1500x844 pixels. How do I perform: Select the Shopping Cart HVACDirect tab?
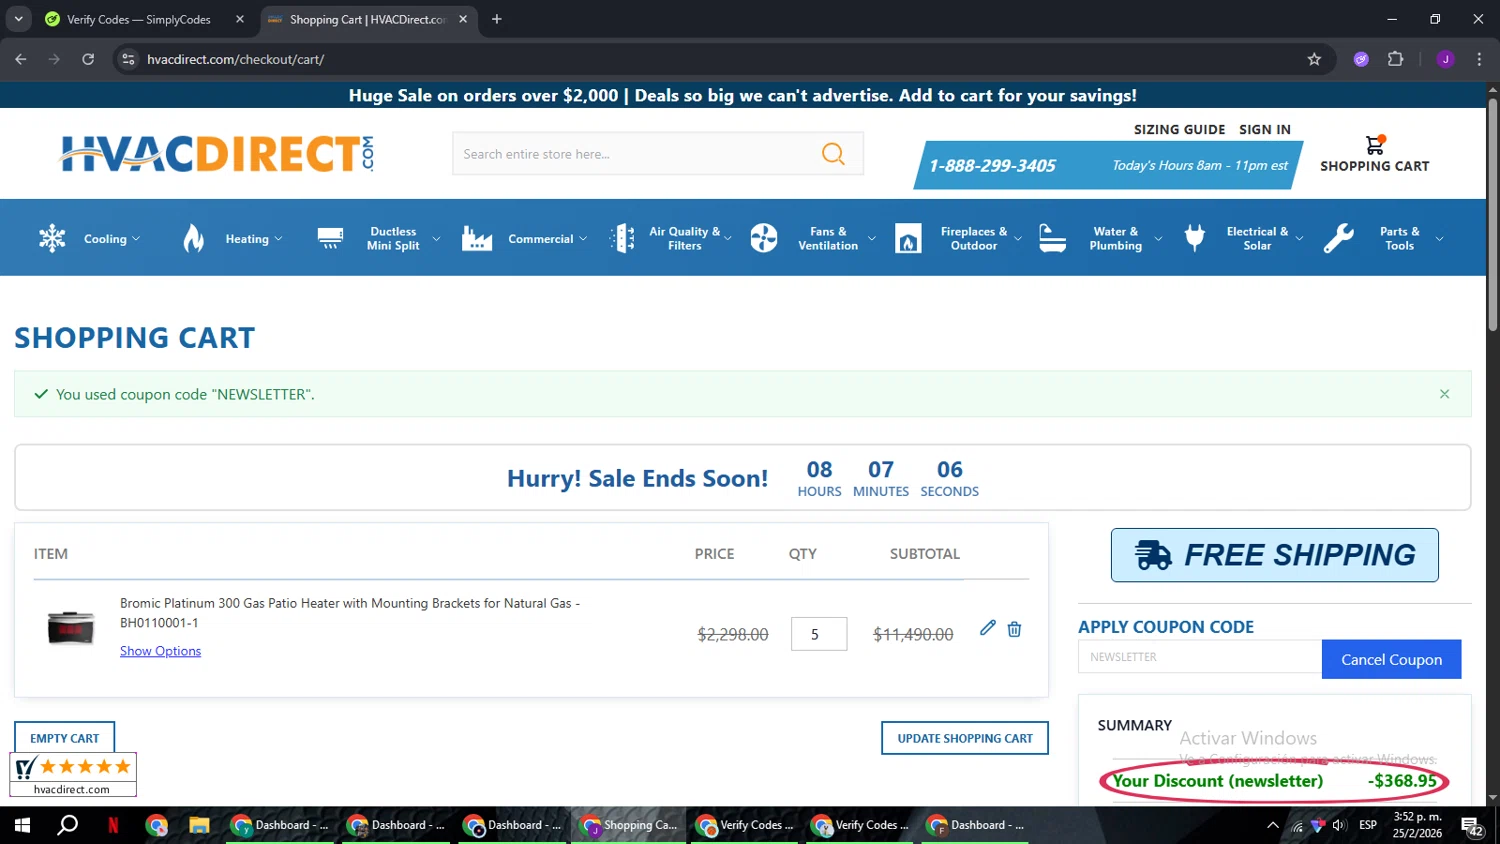click(367, 19)
